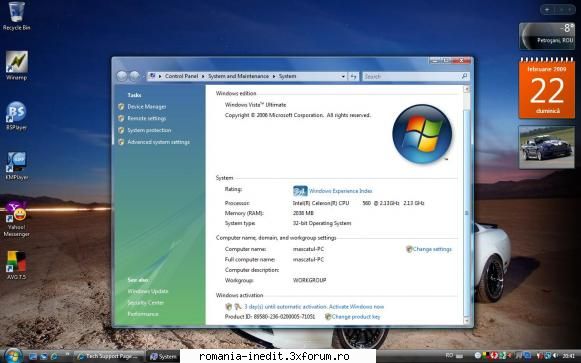Click the WORKGROUP workgroup value
Image resolution: width=581 pixels, height=363 pixels.
pyautogui.click(x=309, y=280)
